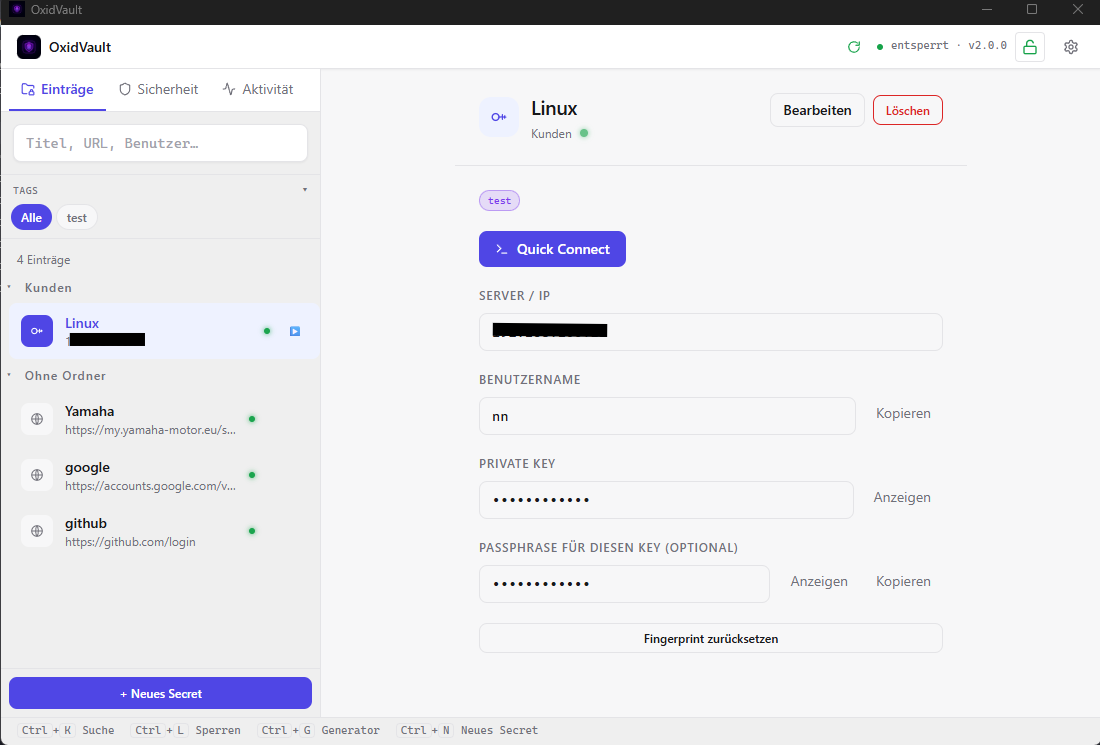Collapse the Tags section arrow
1100x745 pixels.
tap(304, 190)
